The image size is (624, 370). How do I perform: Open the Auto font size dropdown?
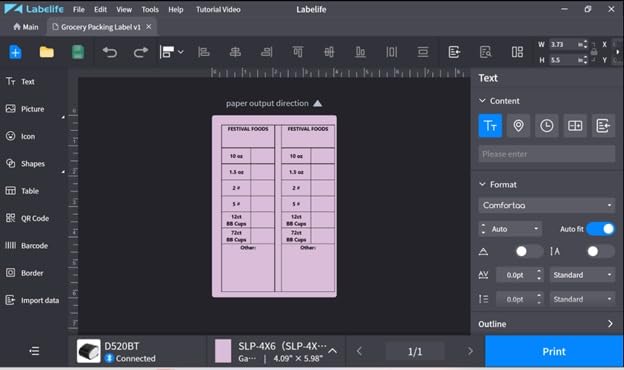click(510, 229)
